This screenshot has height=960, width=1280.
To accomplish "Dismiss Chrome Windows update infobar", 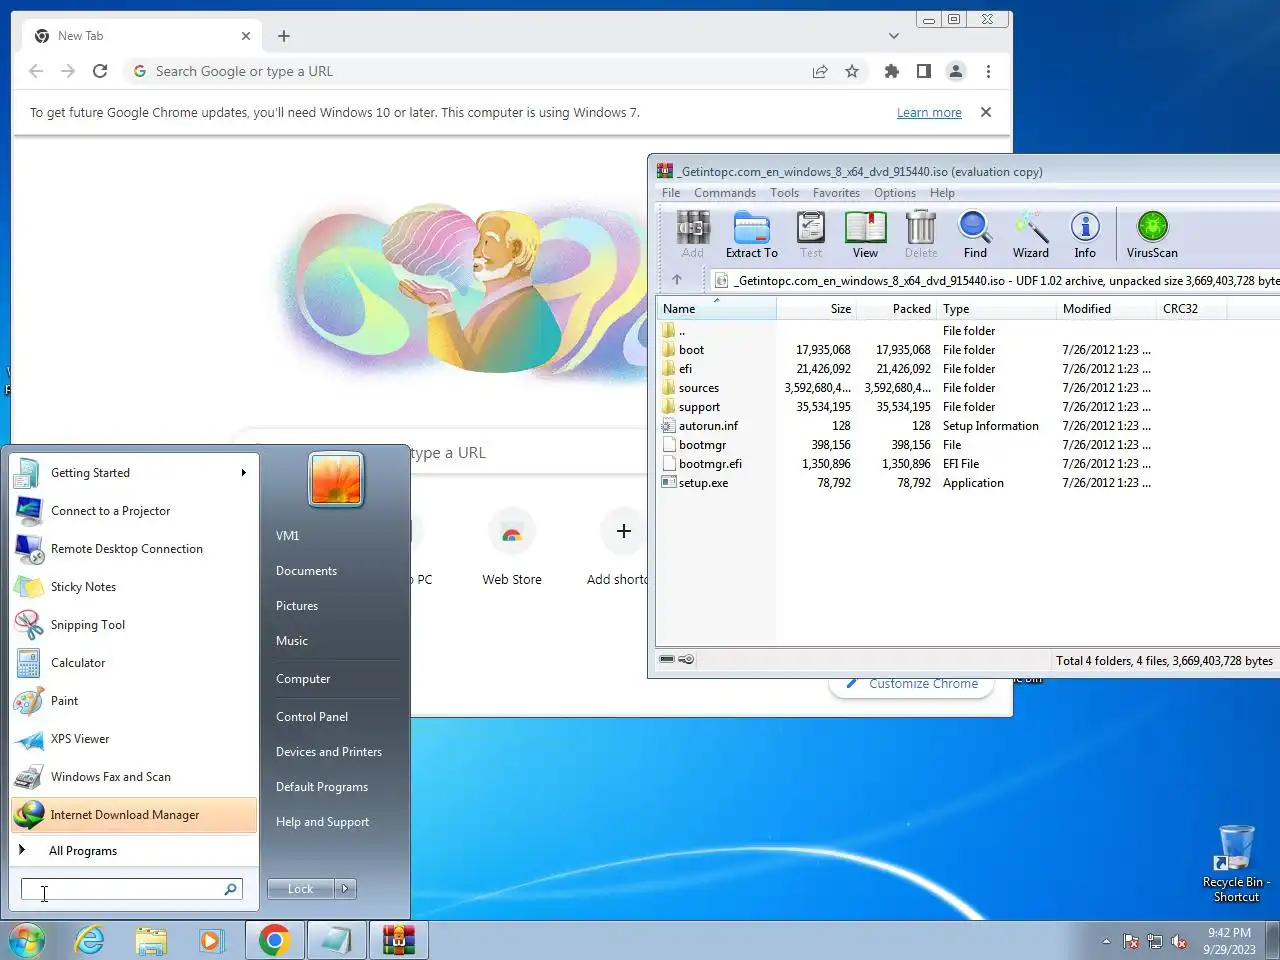I will coord(986,112).
